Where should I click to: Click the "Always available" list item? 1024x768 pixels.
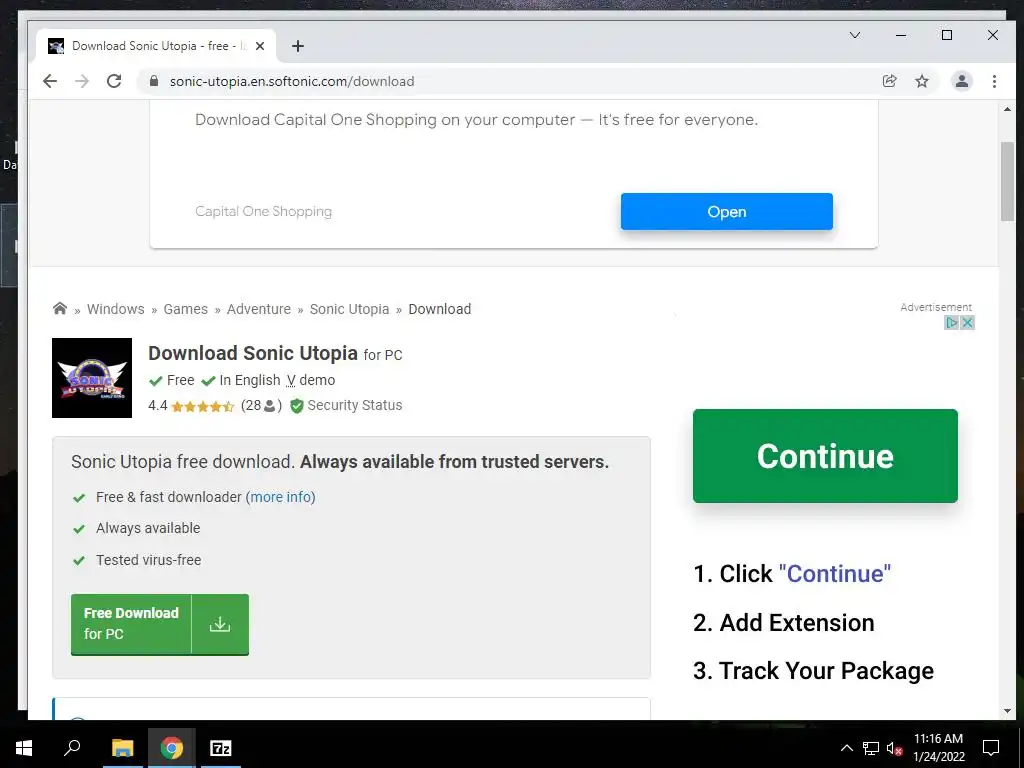(x=148, y=528)
